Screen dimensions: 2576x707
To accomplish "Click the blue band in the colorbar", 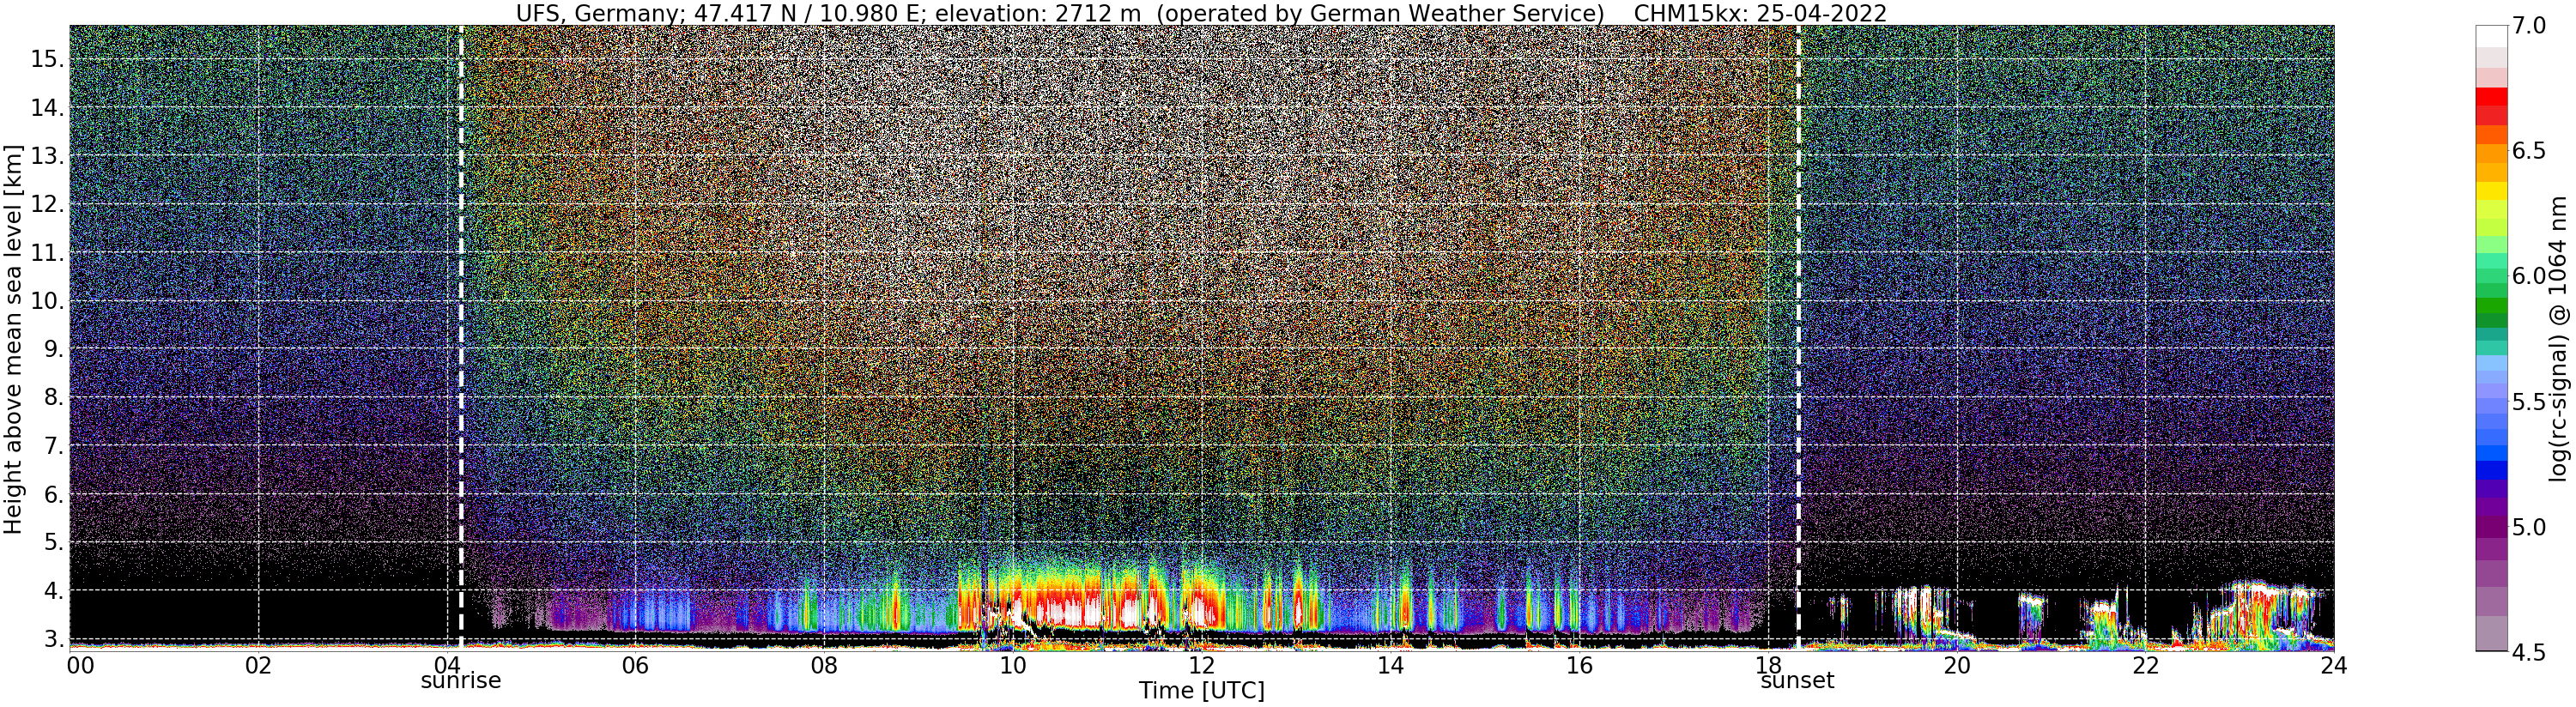I will (2491, 470).
